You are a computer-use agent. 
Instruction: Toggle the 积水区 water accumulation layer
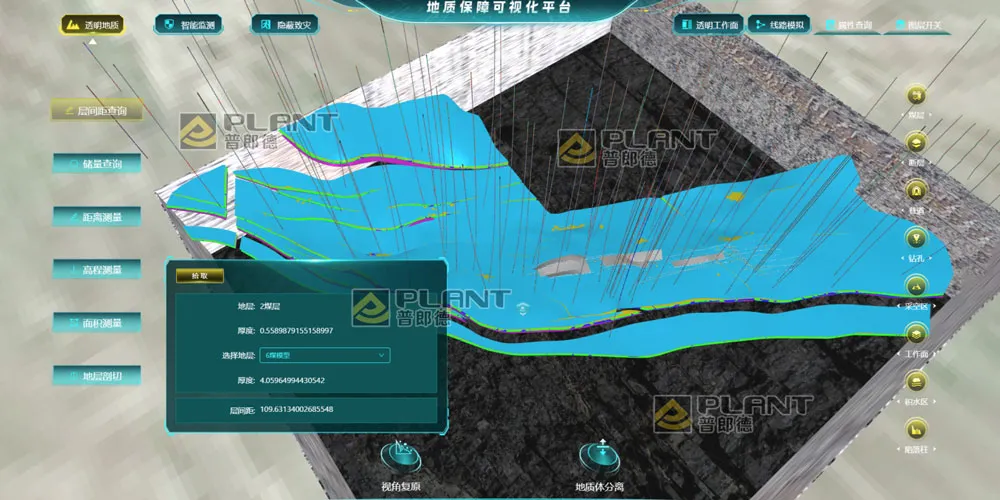click(915, 381)
